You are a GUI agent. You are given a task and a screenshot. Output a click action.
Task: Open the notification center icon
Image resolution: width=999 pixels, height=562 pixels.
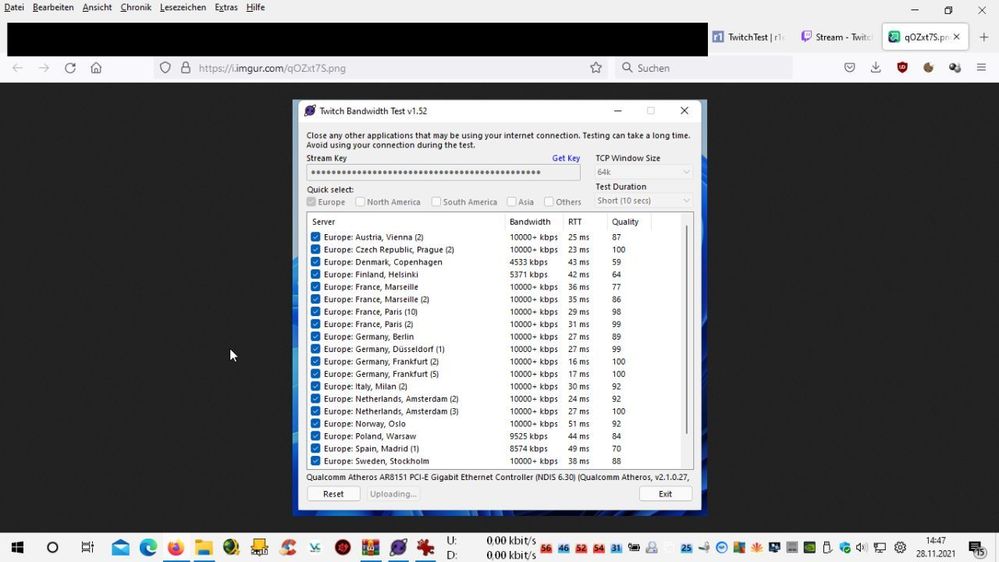tap(977, 548)
